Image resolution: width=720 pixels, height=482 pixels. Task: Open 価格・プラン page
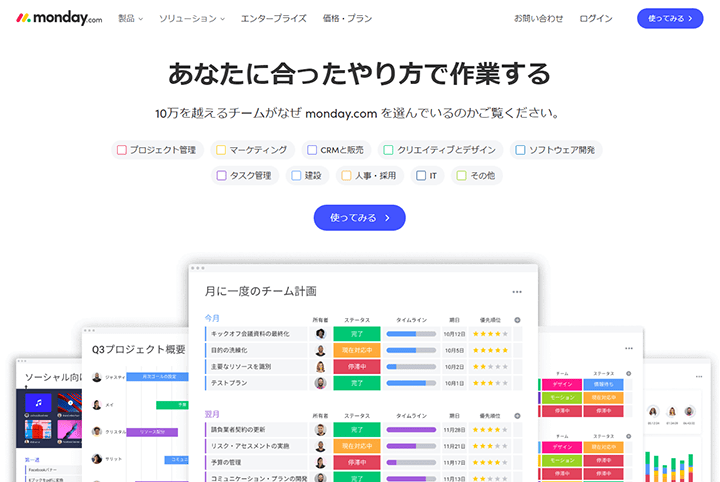click(347, 18)
